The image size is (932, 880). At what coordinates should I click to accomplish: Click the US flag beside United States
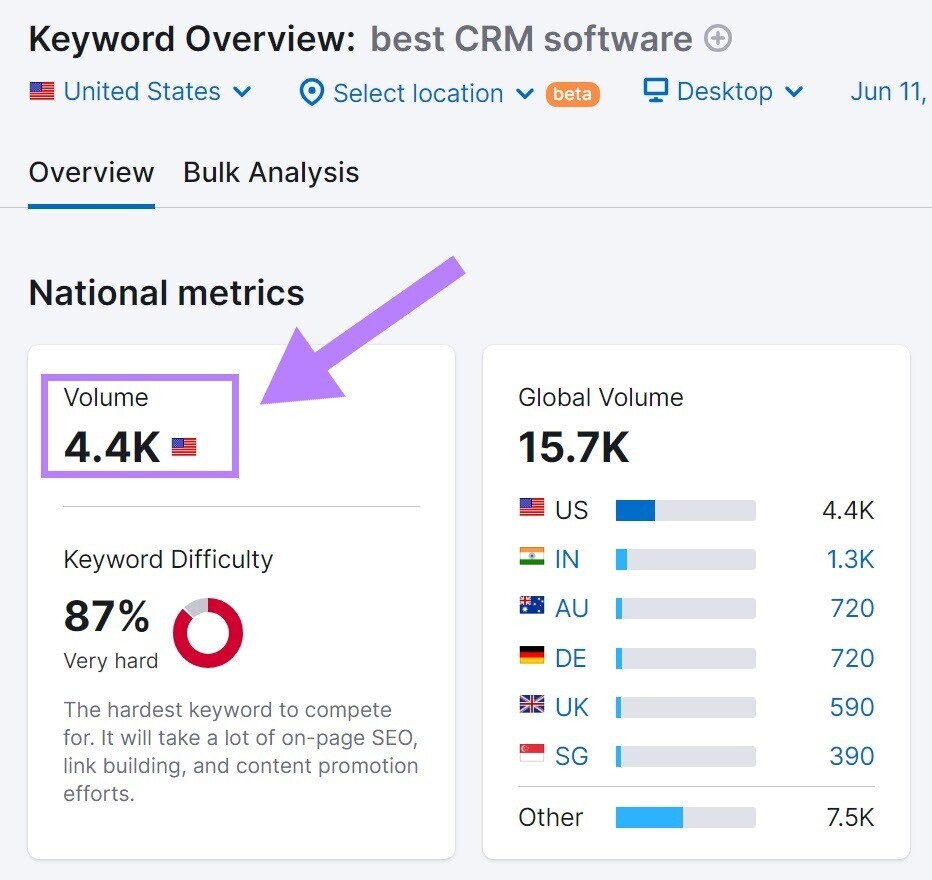coord(41,92)
